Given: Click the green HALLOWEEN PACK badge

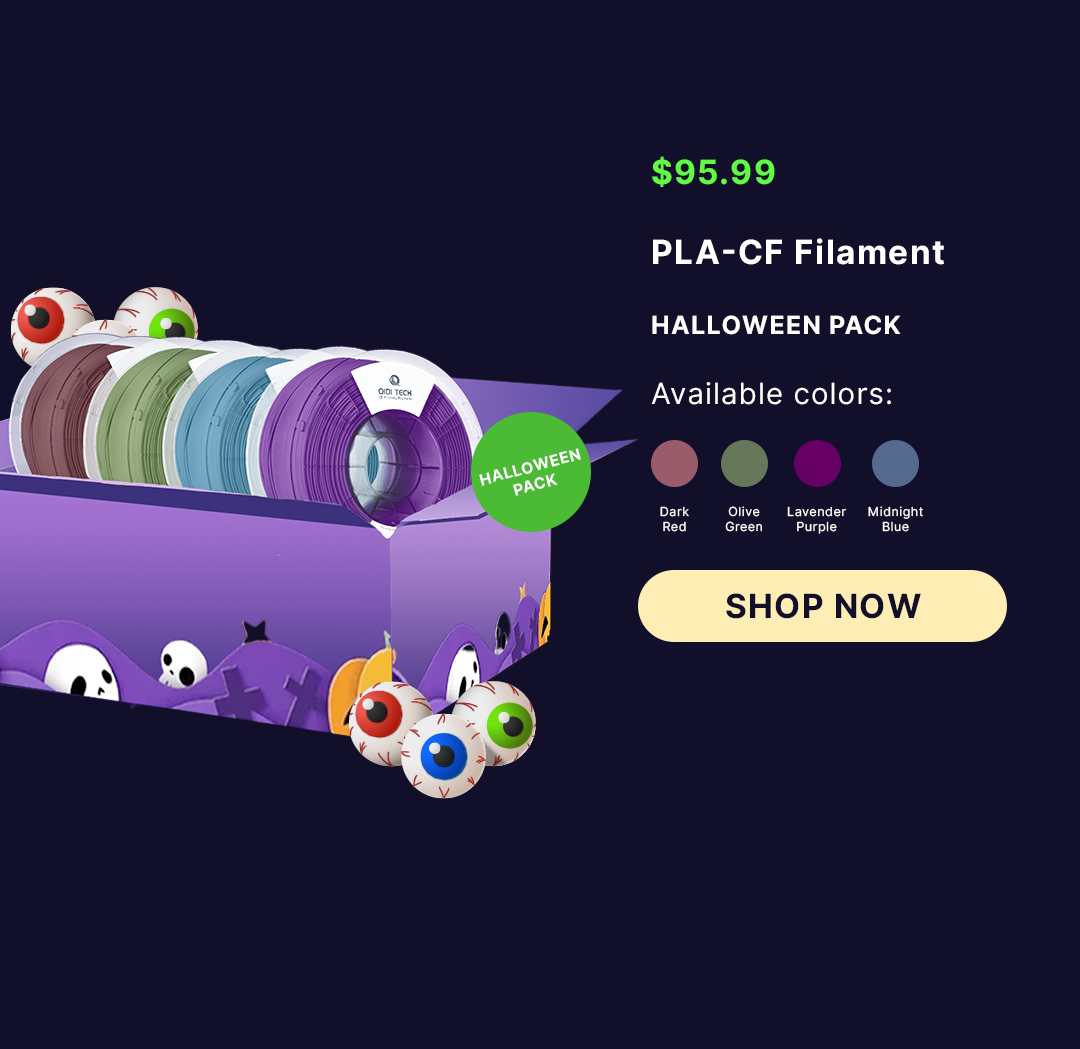Looking at the screenshot, I should click(x=531, y=472).
